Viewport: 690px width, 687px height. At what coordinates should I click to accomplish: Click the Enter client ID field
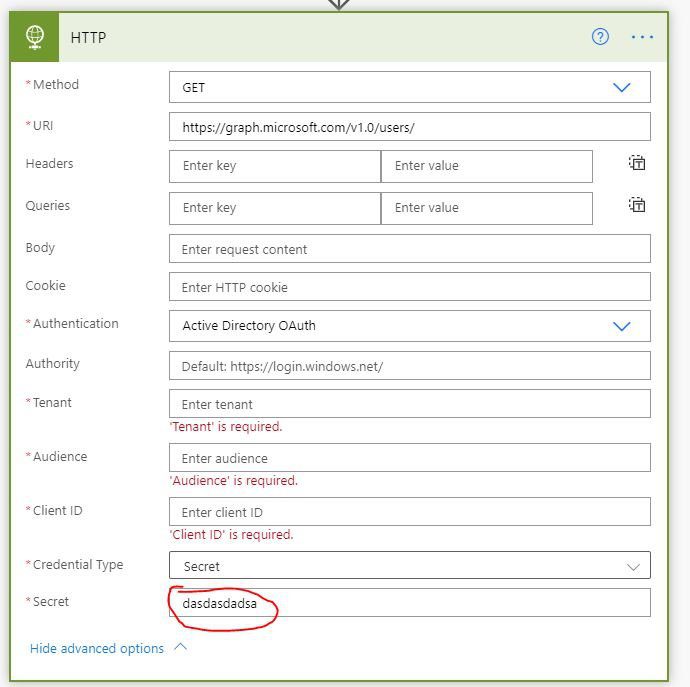pyautogui.click(x=410, y=511)
